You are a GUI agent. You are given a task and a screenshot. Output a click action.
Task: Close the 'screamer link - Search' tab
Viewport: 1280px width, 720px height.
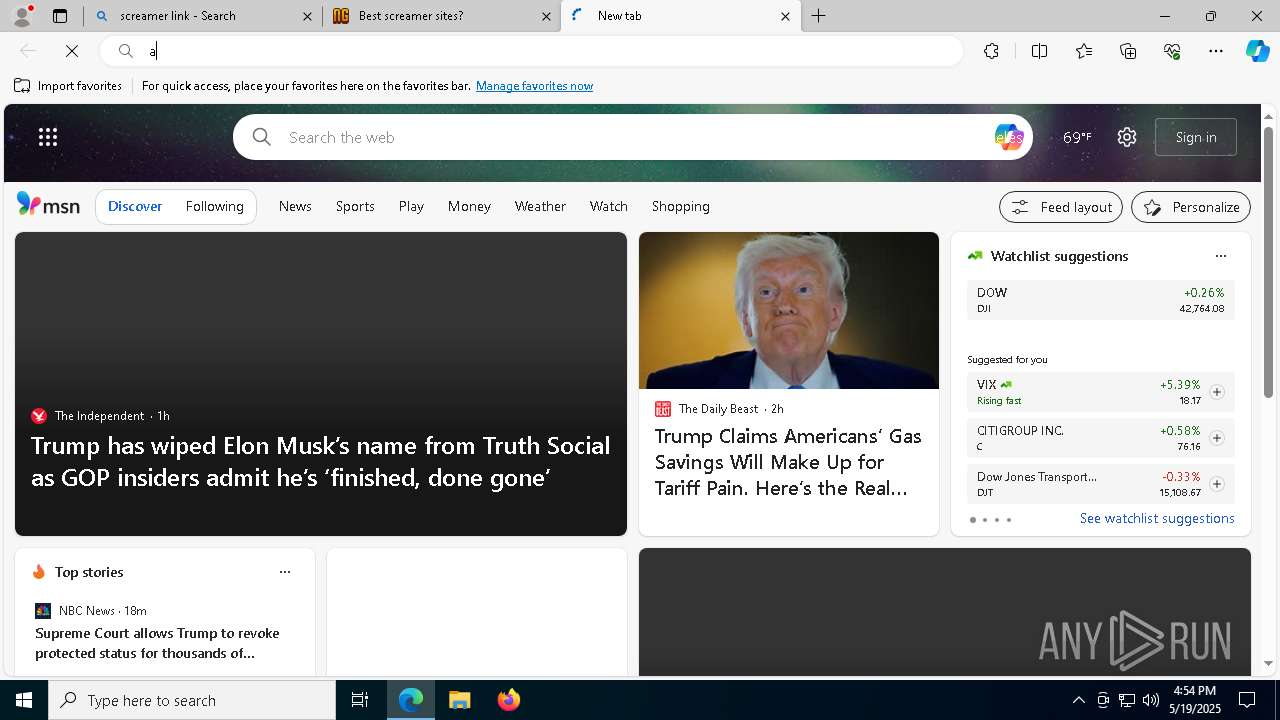tap(308, 16)
